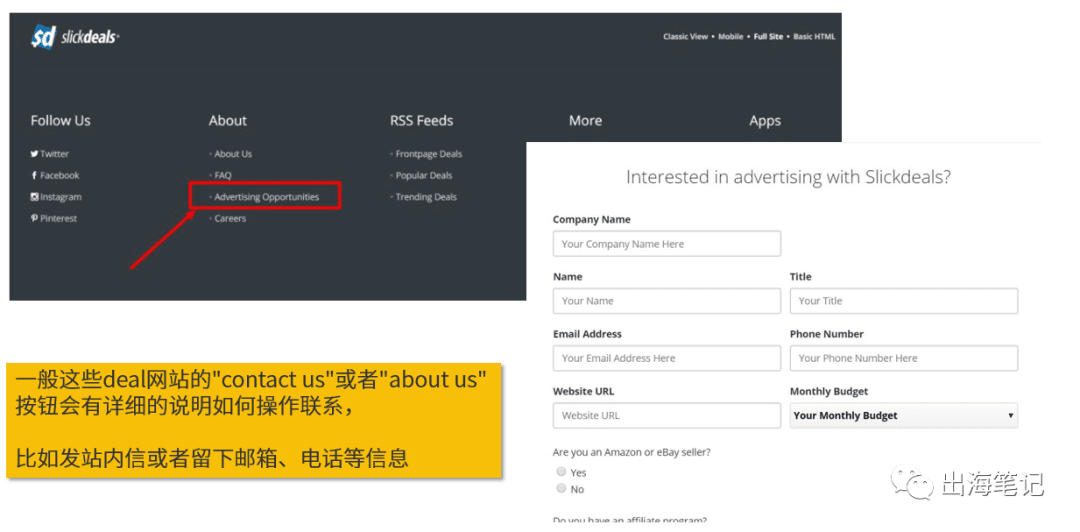The image size is (1080, 532).
Task: Click the Phone Number input field
Action: [x=904, y=358]
